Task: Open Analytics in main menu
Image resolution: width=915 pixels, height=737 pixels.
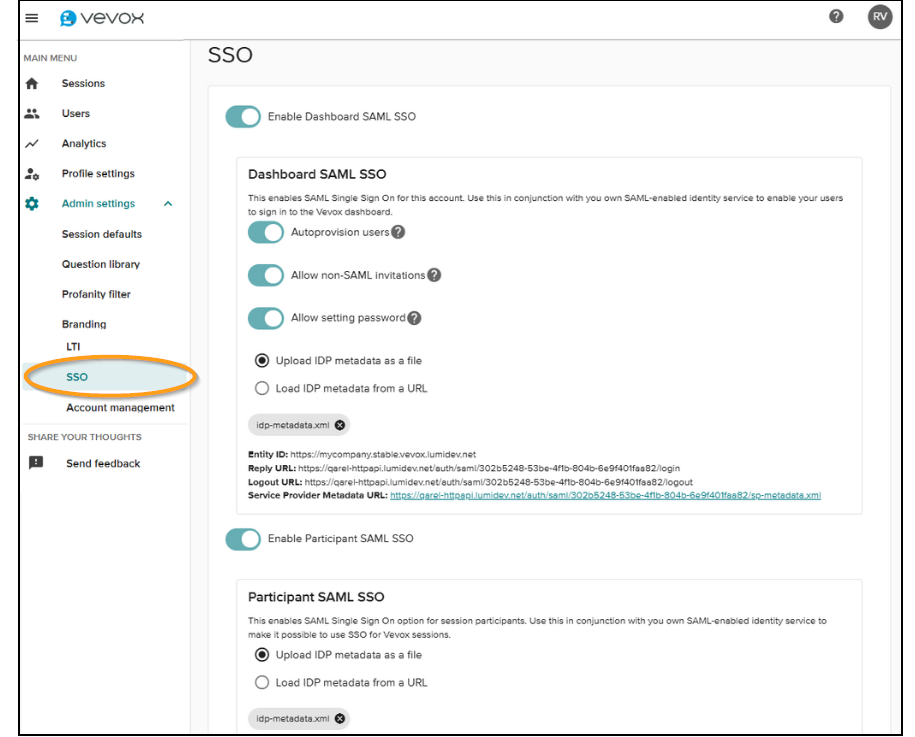Action: coord(84,144)
